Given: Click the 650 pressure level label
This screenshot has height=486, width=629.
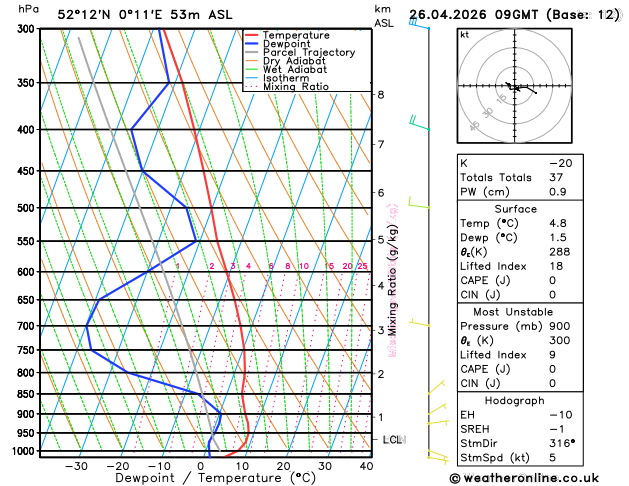Looking at the screenshot, I should (x=28, y=300).
